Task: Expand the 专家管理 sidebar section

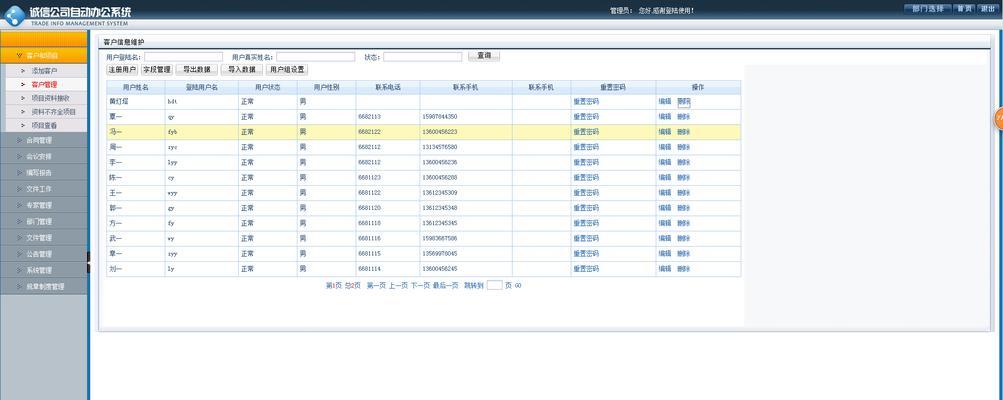Action: point(43,205)
